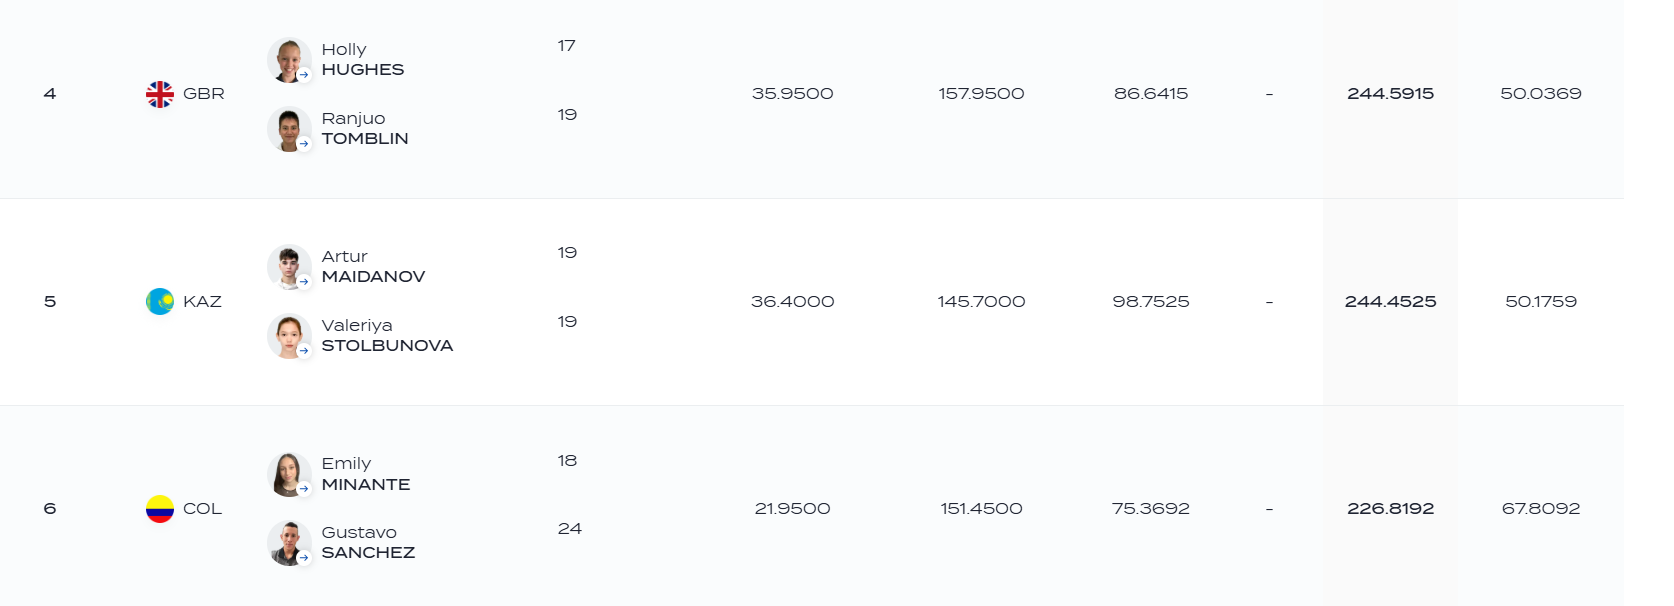Screen dimensions: 1674x606
Task: Open Holly Hughes' athlete profile photo
Action: (x=289, y=60)
